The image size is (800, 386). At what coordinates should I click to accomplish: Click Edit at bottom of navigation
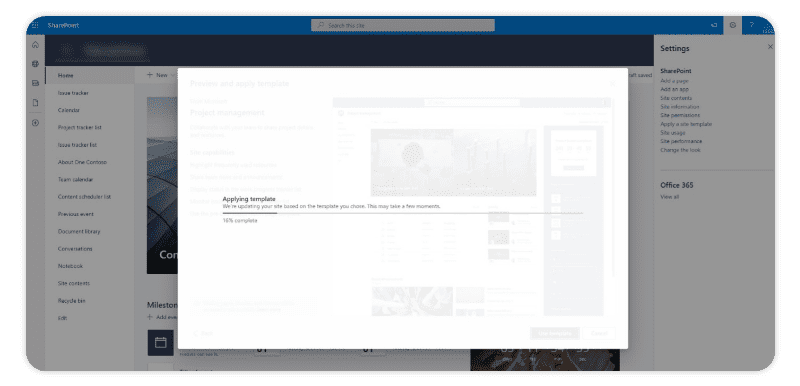pyautogui.click(x=62, y=318)
